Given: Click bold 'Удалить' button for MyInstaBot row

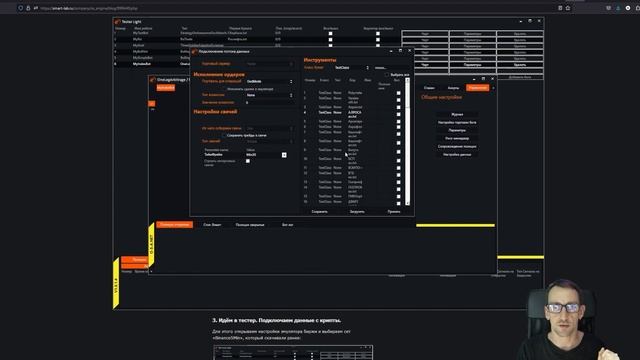Looking at the screenshot, I should pyautogui.click(x=520, y=65).
